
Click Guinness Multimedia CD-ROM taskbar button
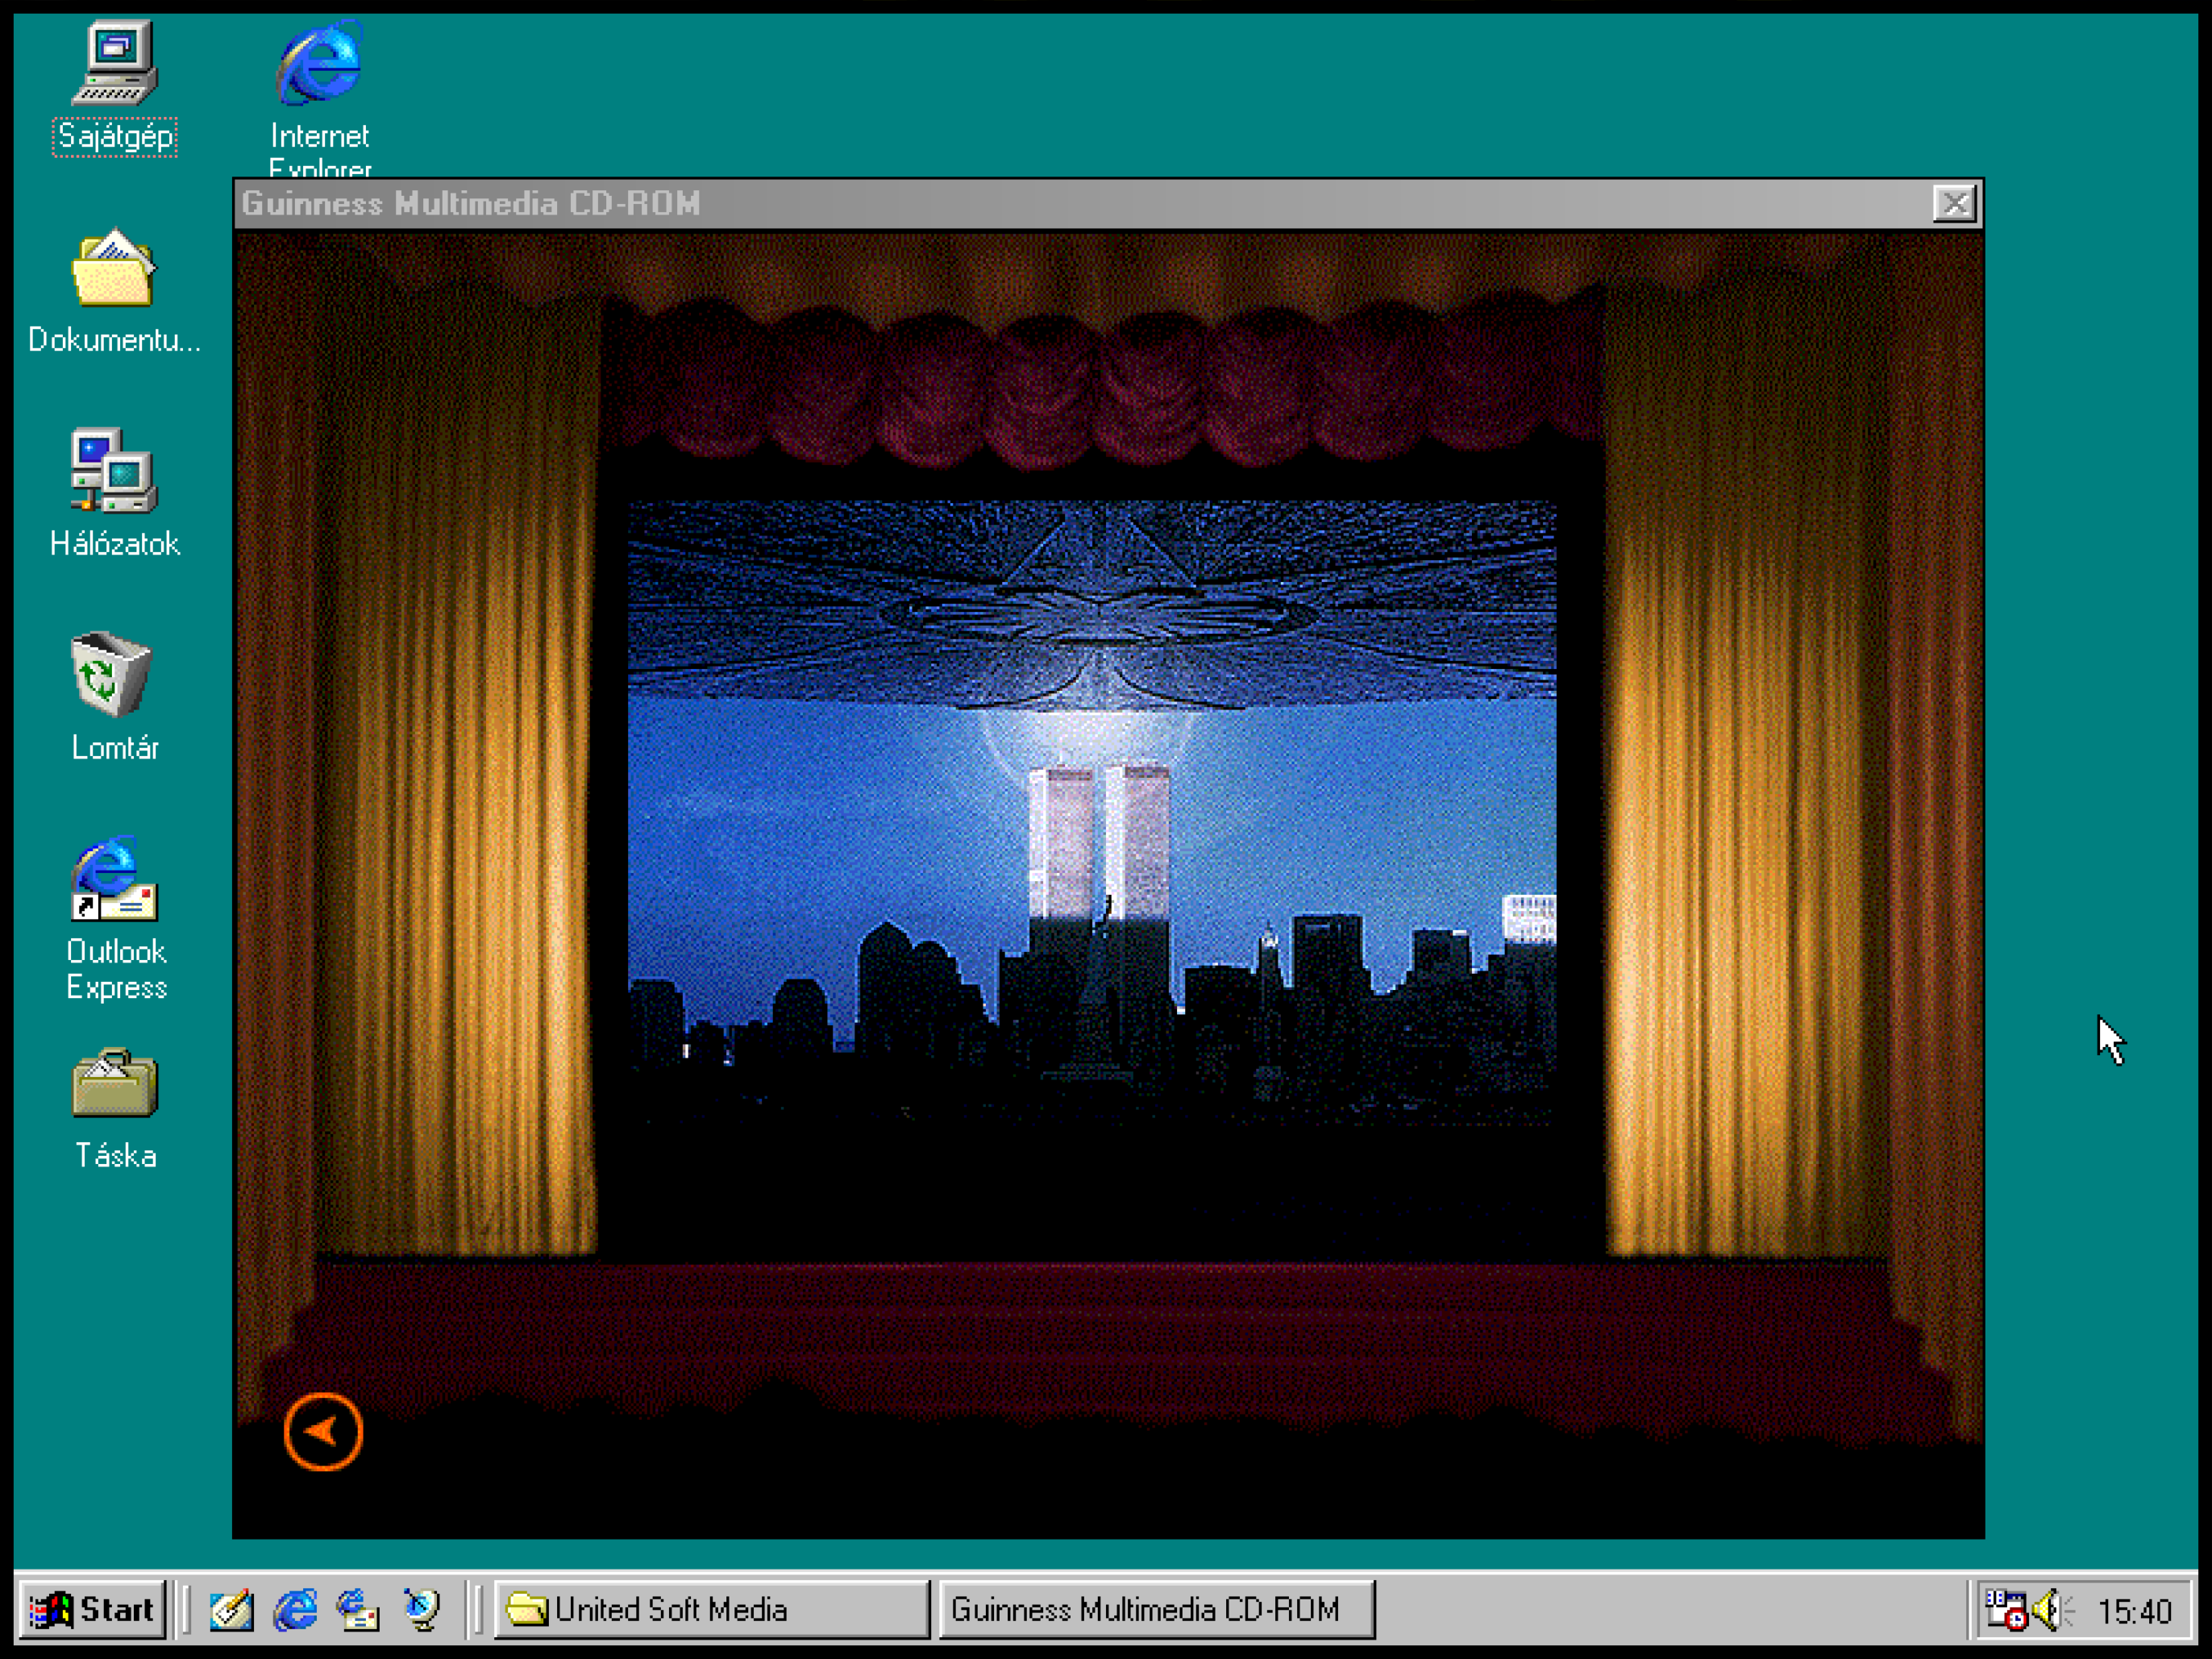[1156, 1610]
